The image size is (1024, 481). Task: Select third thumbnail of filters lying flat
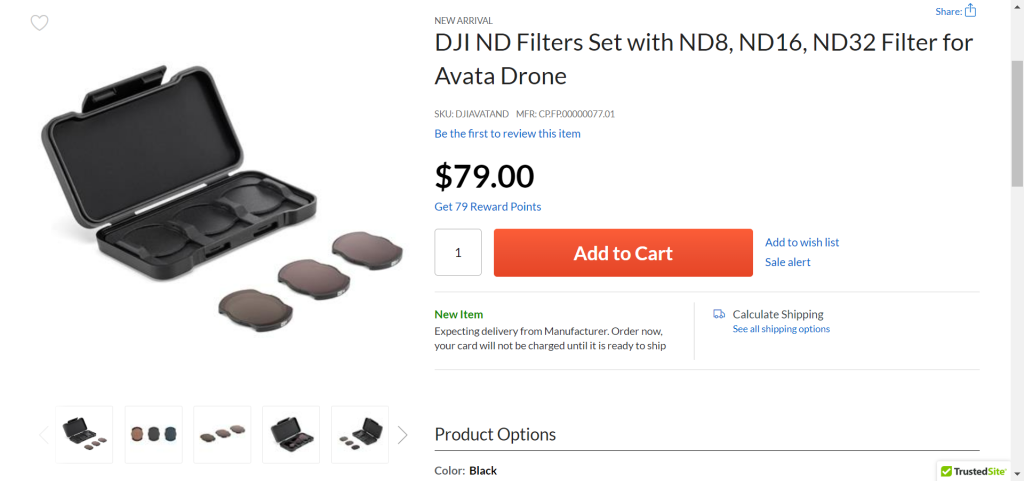(x=222, y=434)
